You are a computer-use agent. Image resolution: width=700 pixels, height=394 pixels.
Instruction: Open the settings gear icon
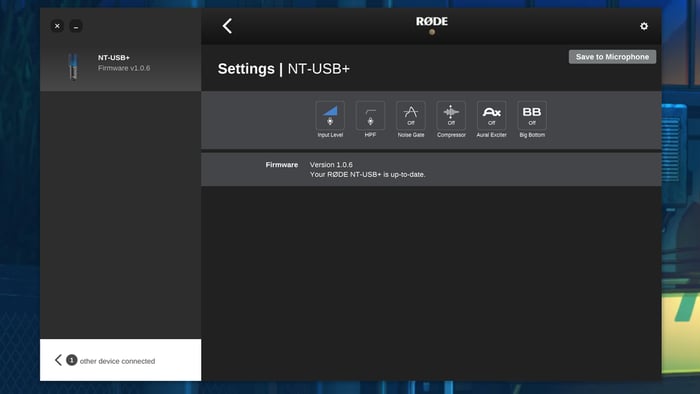[644, 26]
